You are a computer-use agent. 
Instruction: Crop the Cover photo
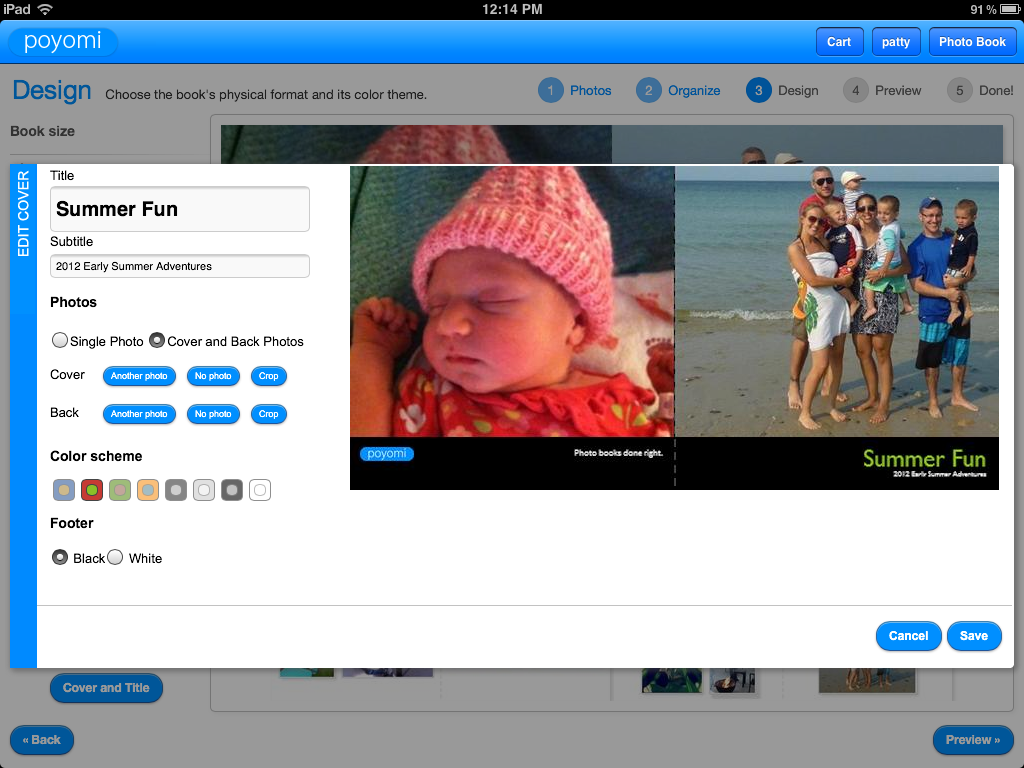coord(268,376)
